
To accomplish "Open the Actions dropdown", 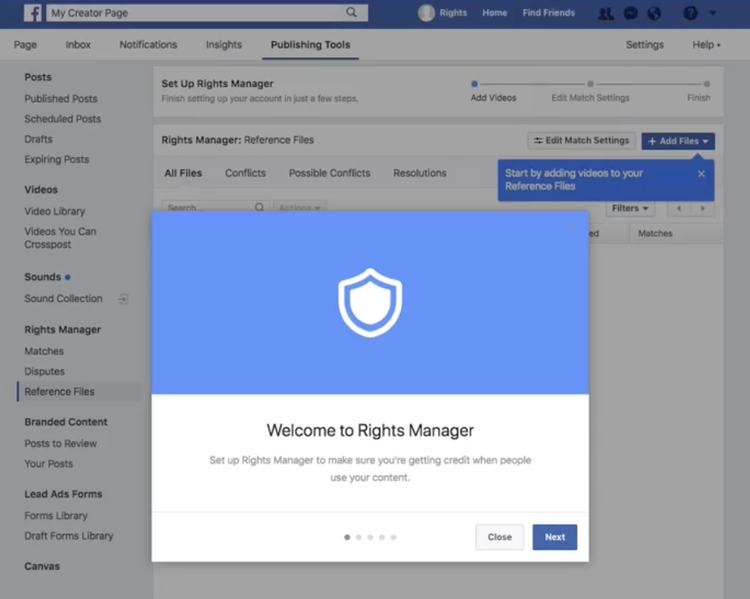I will tap(299, 207).
